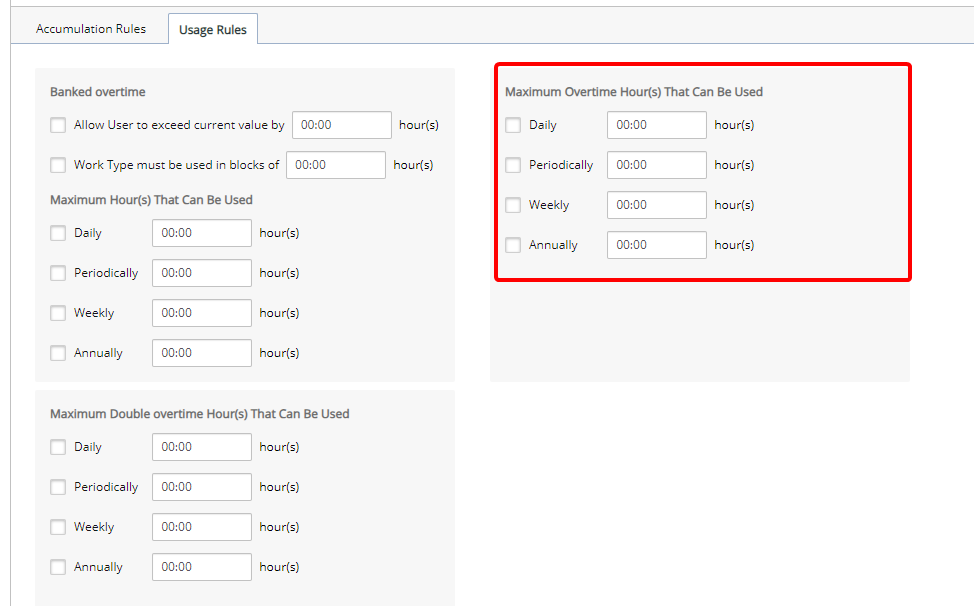Tick Daily under Maximum Hour(s) That Can Be Used
The image size is (974, 606).
(x=58, y=233)
